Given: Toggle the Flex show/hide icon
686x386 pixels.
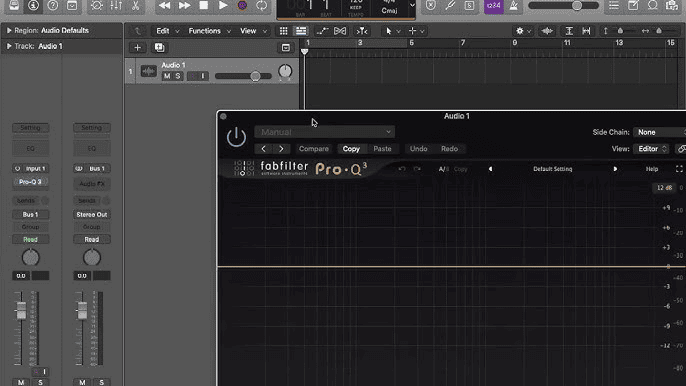Looking at the screenshot, I should click(340, 31).
